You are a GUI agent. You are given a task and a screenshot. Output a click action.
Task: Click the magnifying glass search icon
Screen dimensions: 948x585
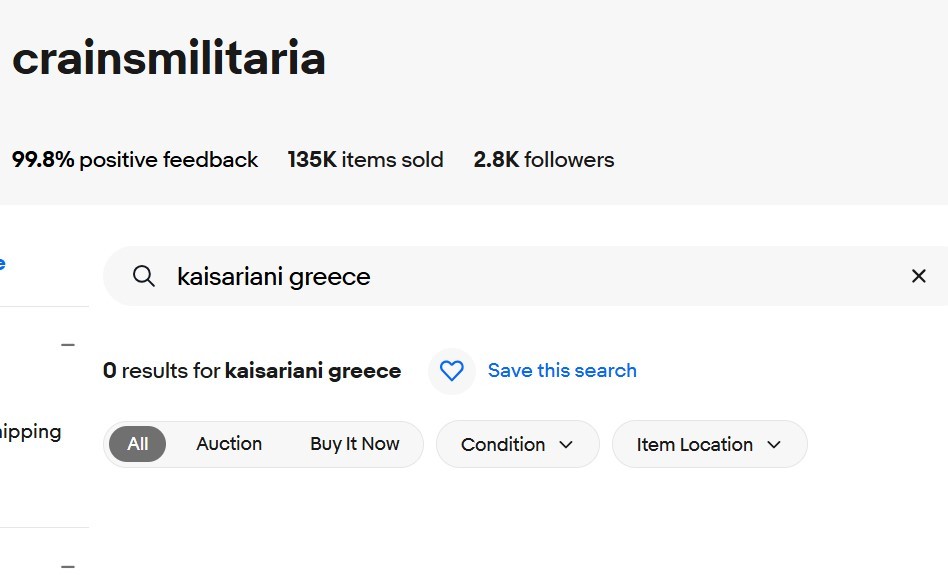[144, 277]
